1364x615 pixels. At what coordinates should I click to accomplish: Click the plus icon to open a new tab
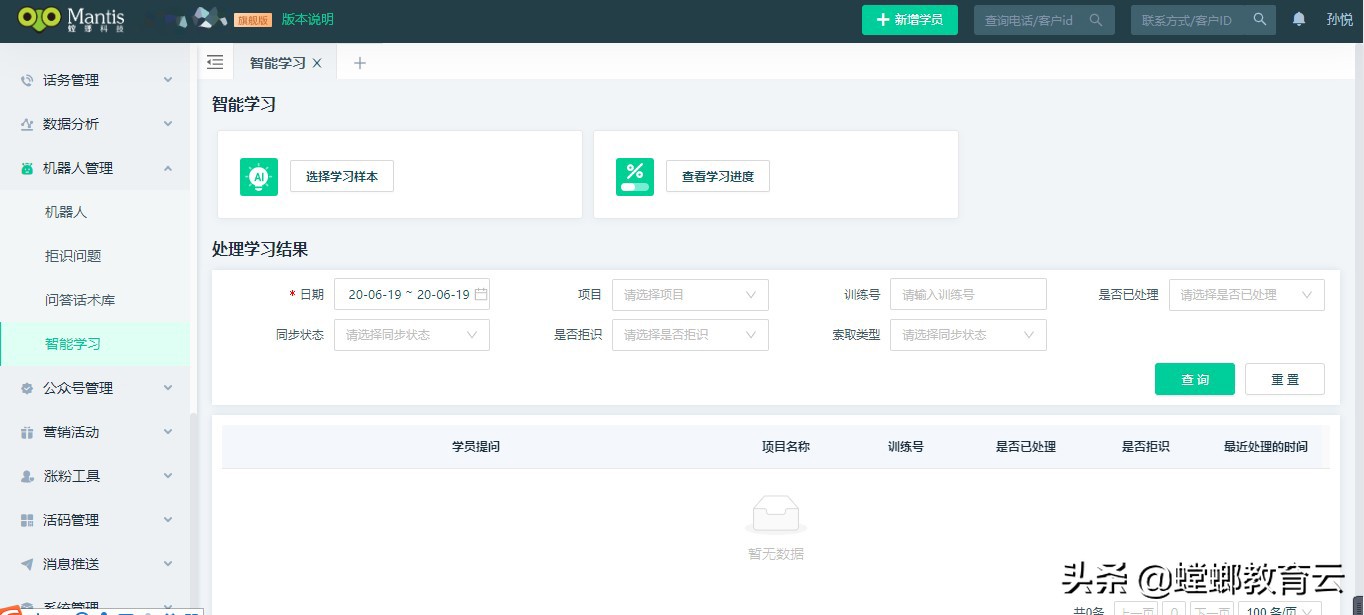pyautogui.click(x=359, y=62)
